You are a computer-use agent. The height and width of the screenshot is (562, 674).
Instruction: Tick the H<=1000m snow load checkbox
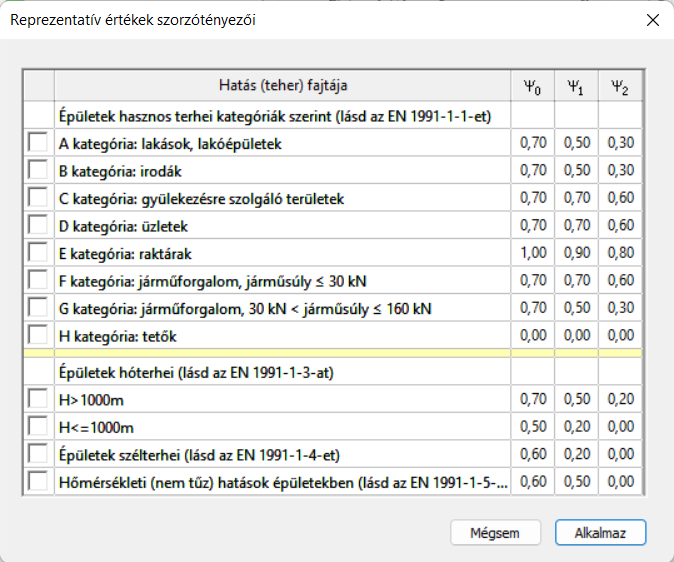click(38, 426)
